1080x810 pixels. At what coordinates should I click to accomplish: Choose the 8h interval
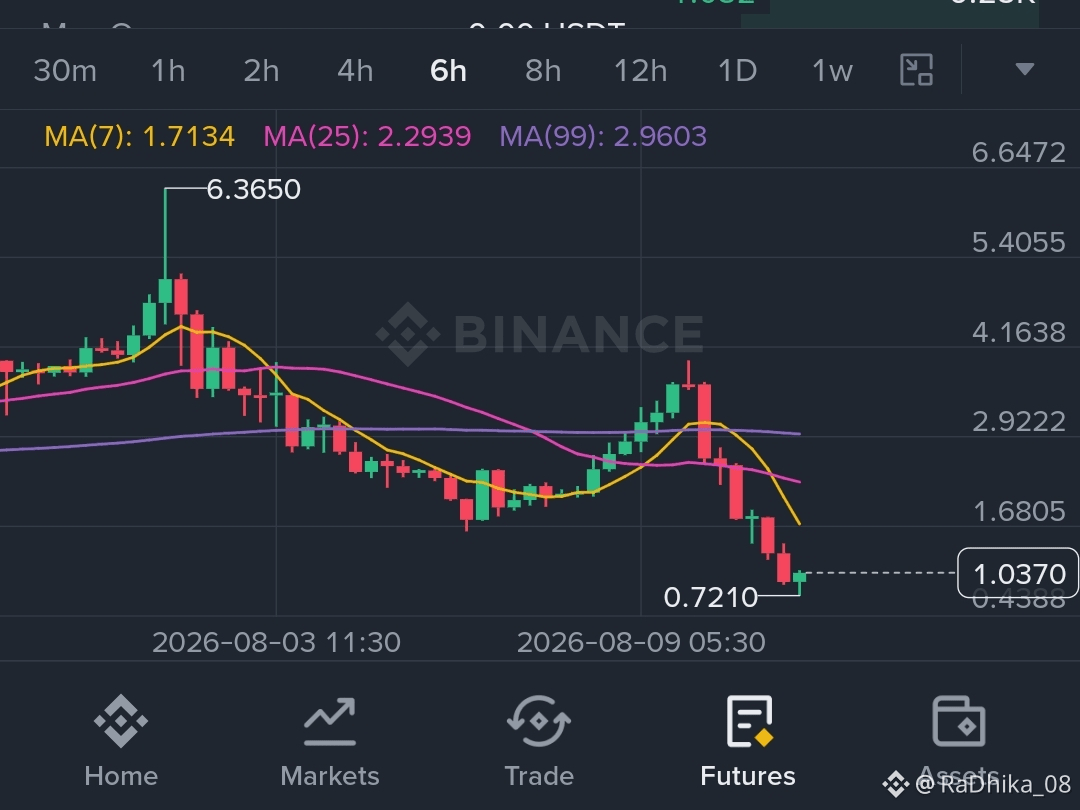(x=543, y=70)
